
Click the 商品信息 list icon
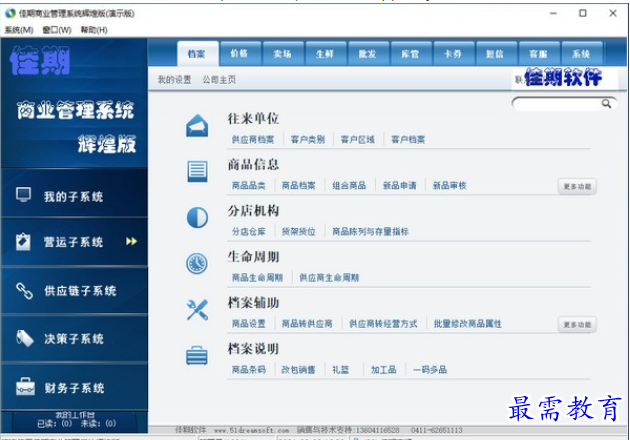coord(197,172)
